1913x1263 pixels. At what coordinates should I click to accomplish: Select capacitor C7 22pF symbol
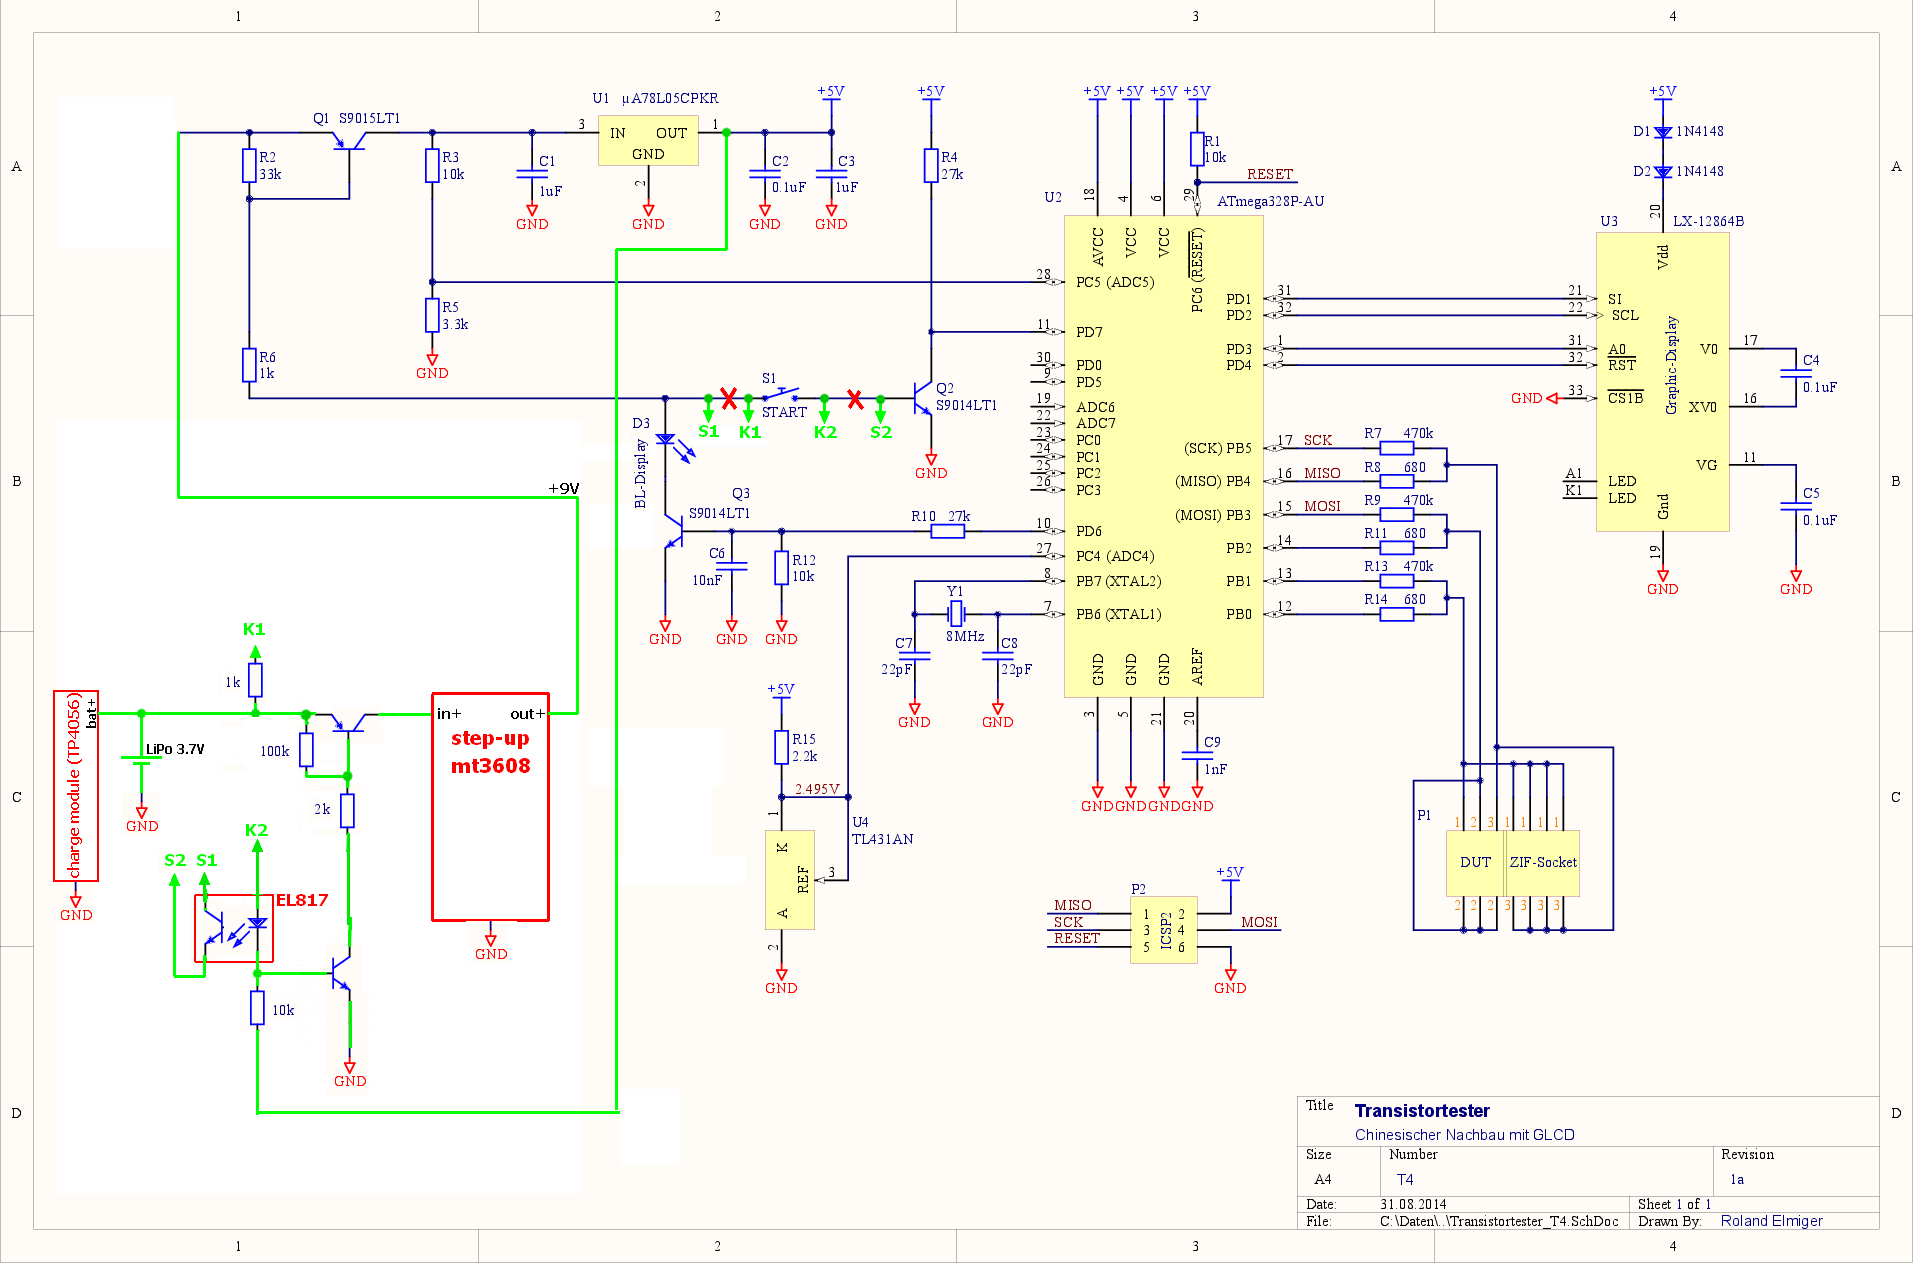coord(914,656)
